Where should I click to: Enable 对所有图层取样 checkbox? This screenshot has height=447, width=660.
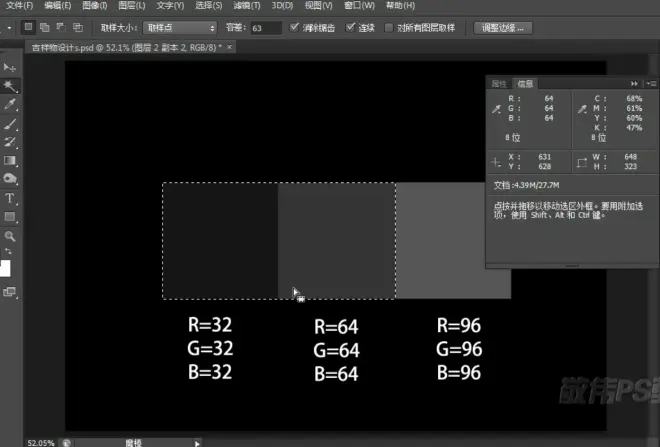click(389, 28)
